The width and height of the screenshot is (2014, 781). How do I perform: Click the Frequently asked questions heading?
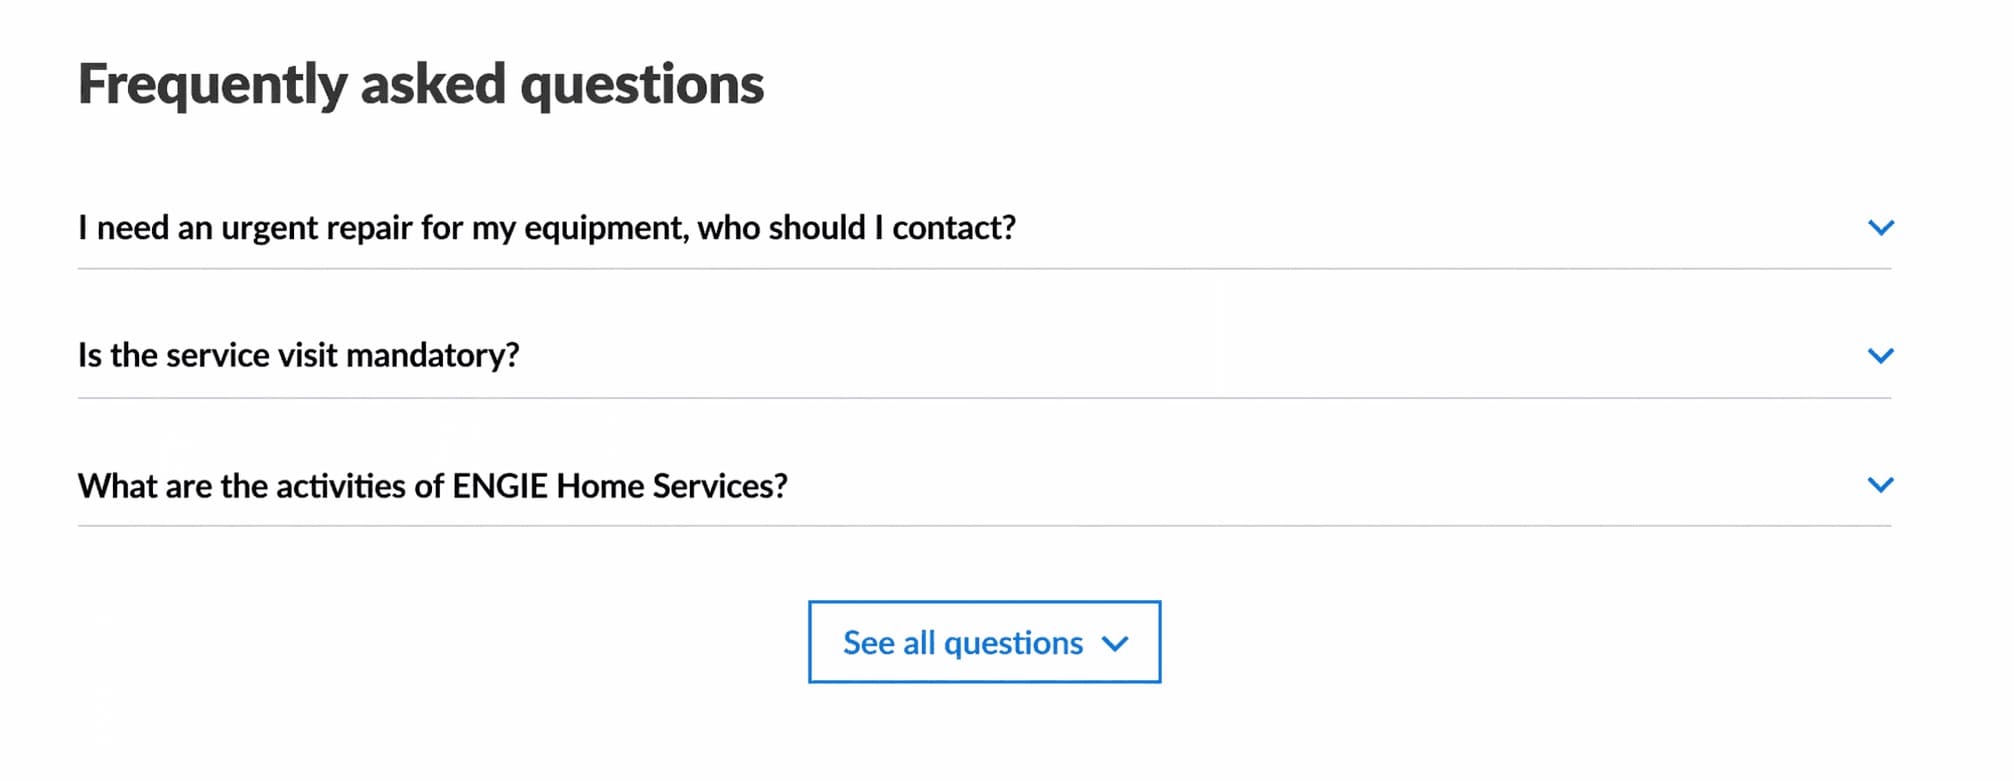(x=421, y=84)
